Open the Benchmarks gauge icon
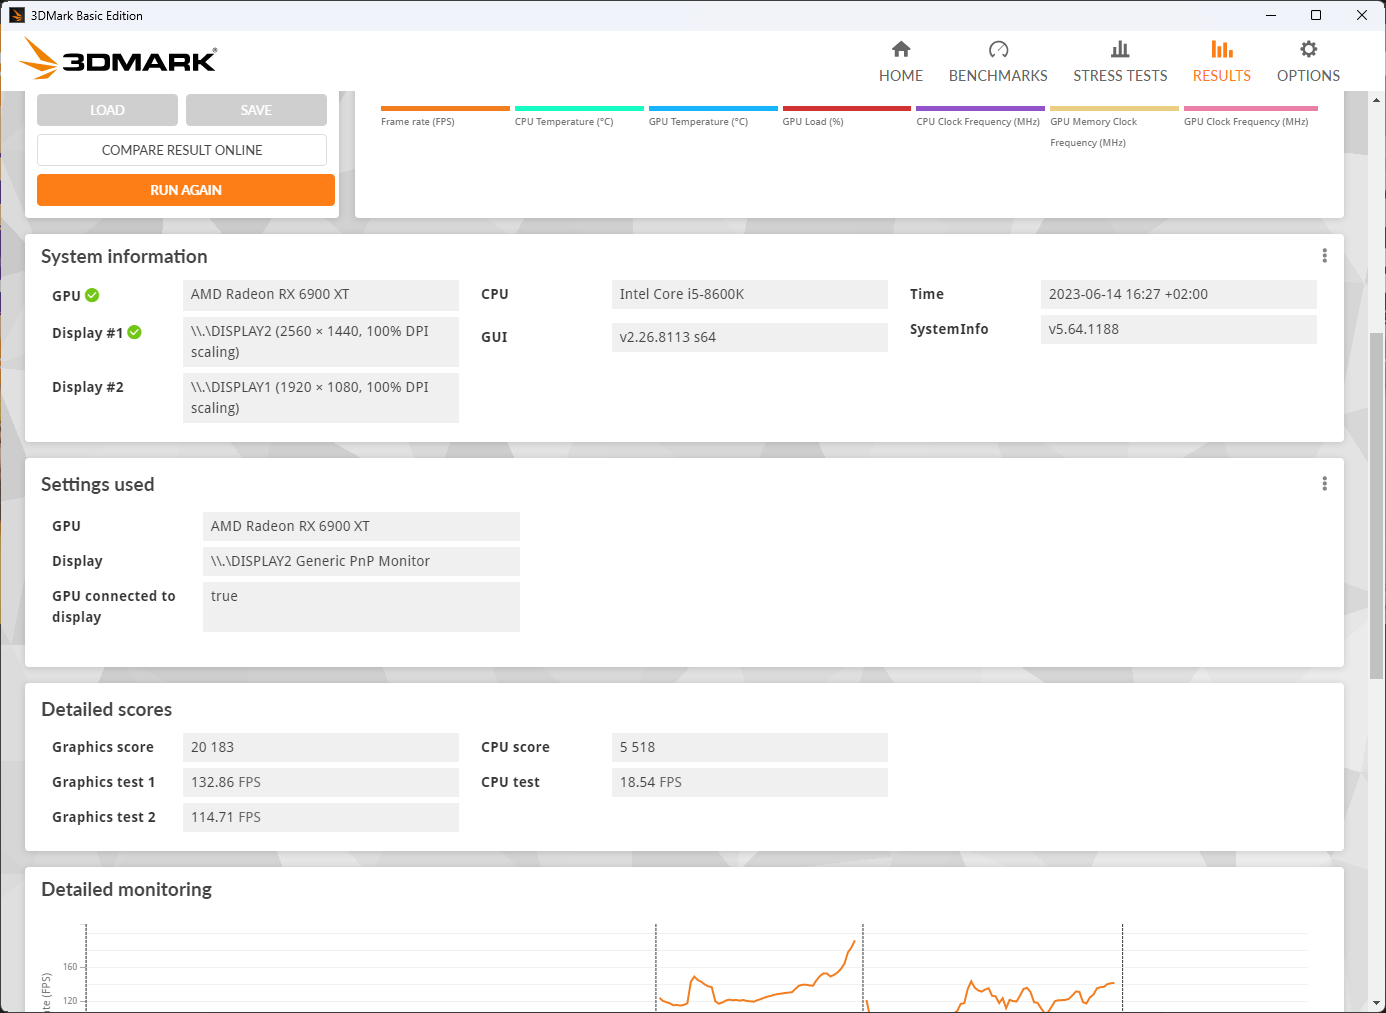 coord(998,49)
